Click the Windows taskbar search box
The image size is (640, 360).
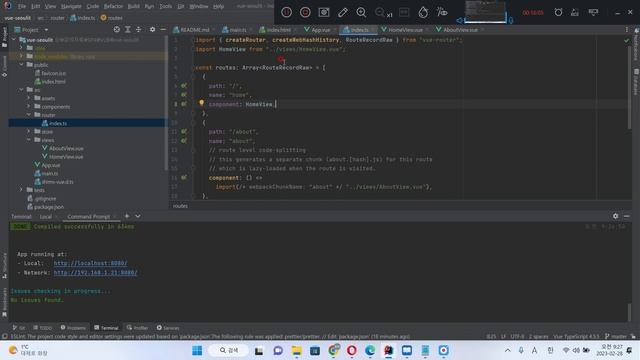[229, 350]
